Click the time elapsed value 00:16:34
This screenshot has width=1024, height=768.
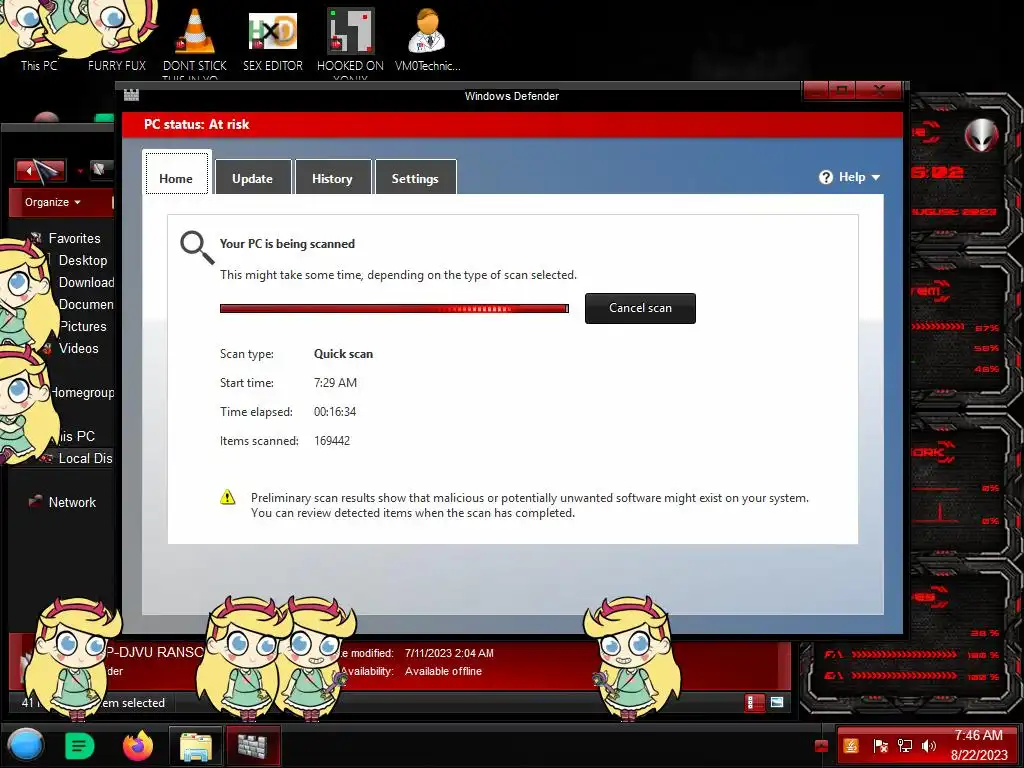tap(335, 412)
